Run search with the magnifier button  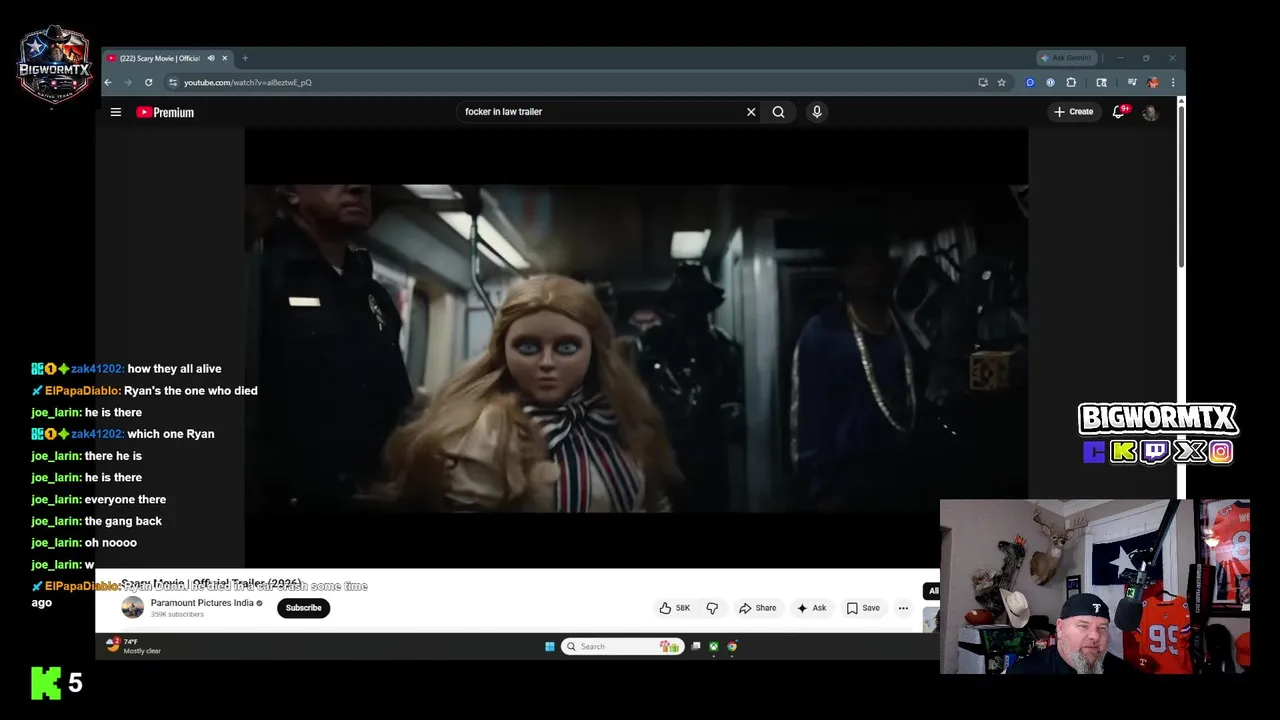(x=778, y=112)
